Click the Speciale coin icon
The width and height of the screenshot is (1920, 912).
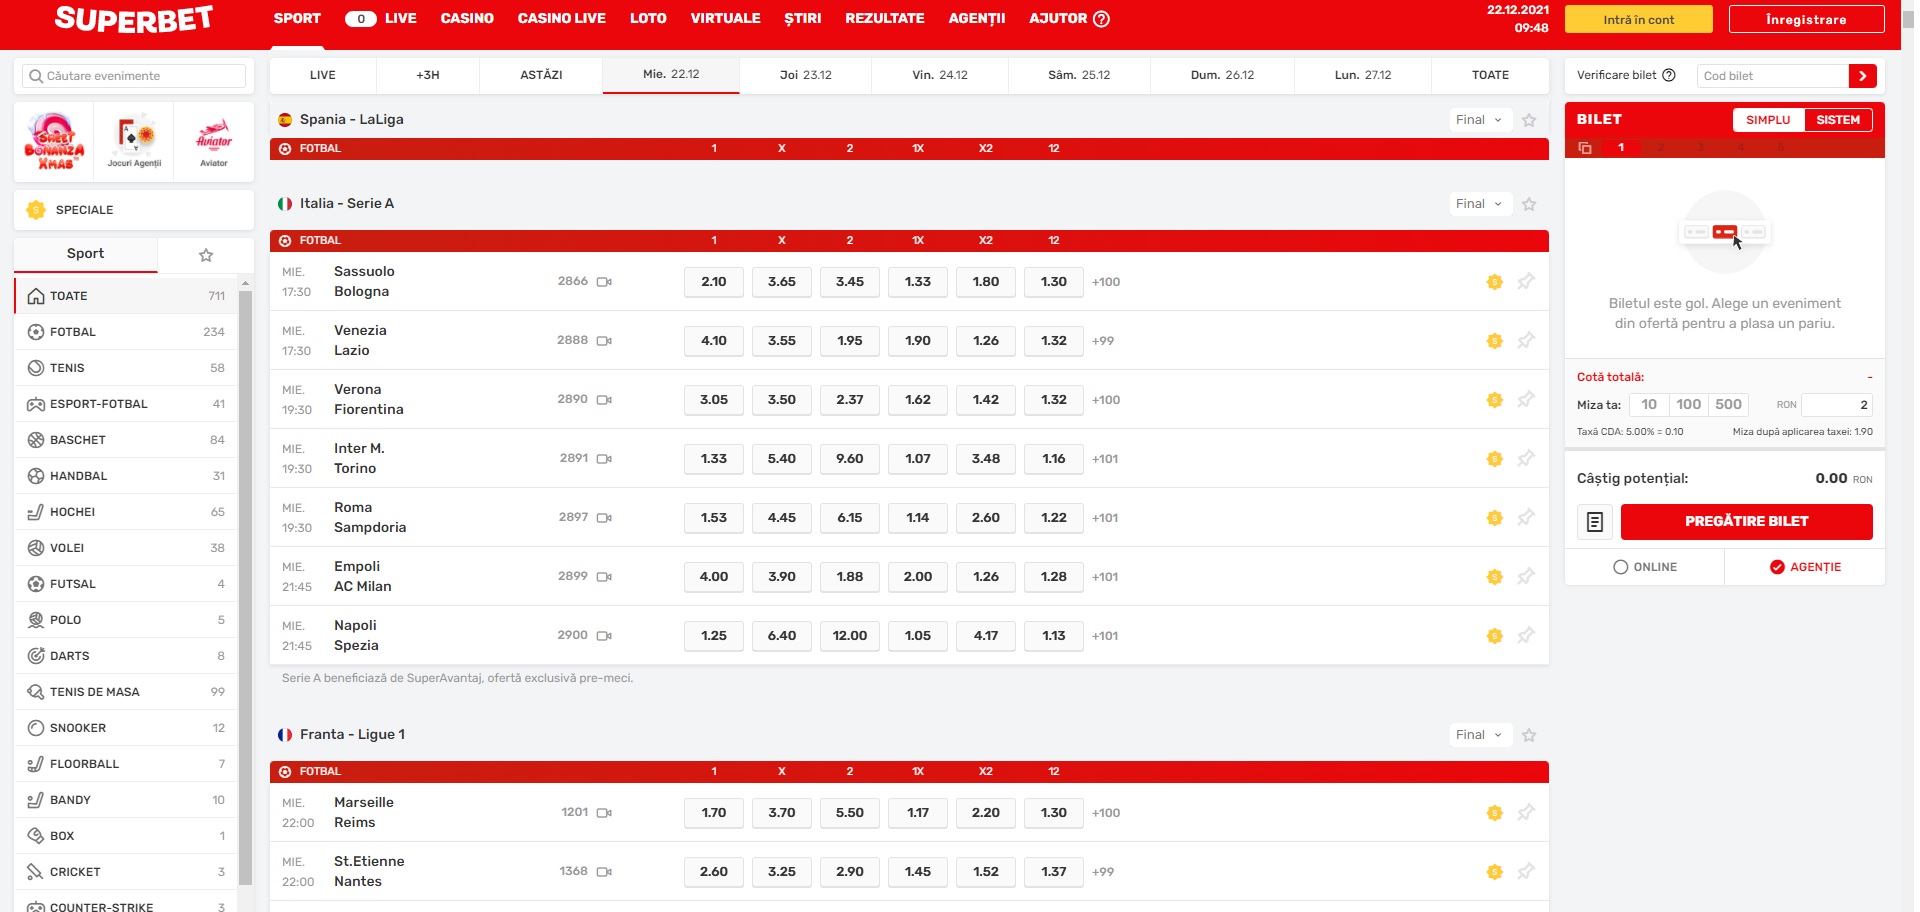[x=36, y=210]
